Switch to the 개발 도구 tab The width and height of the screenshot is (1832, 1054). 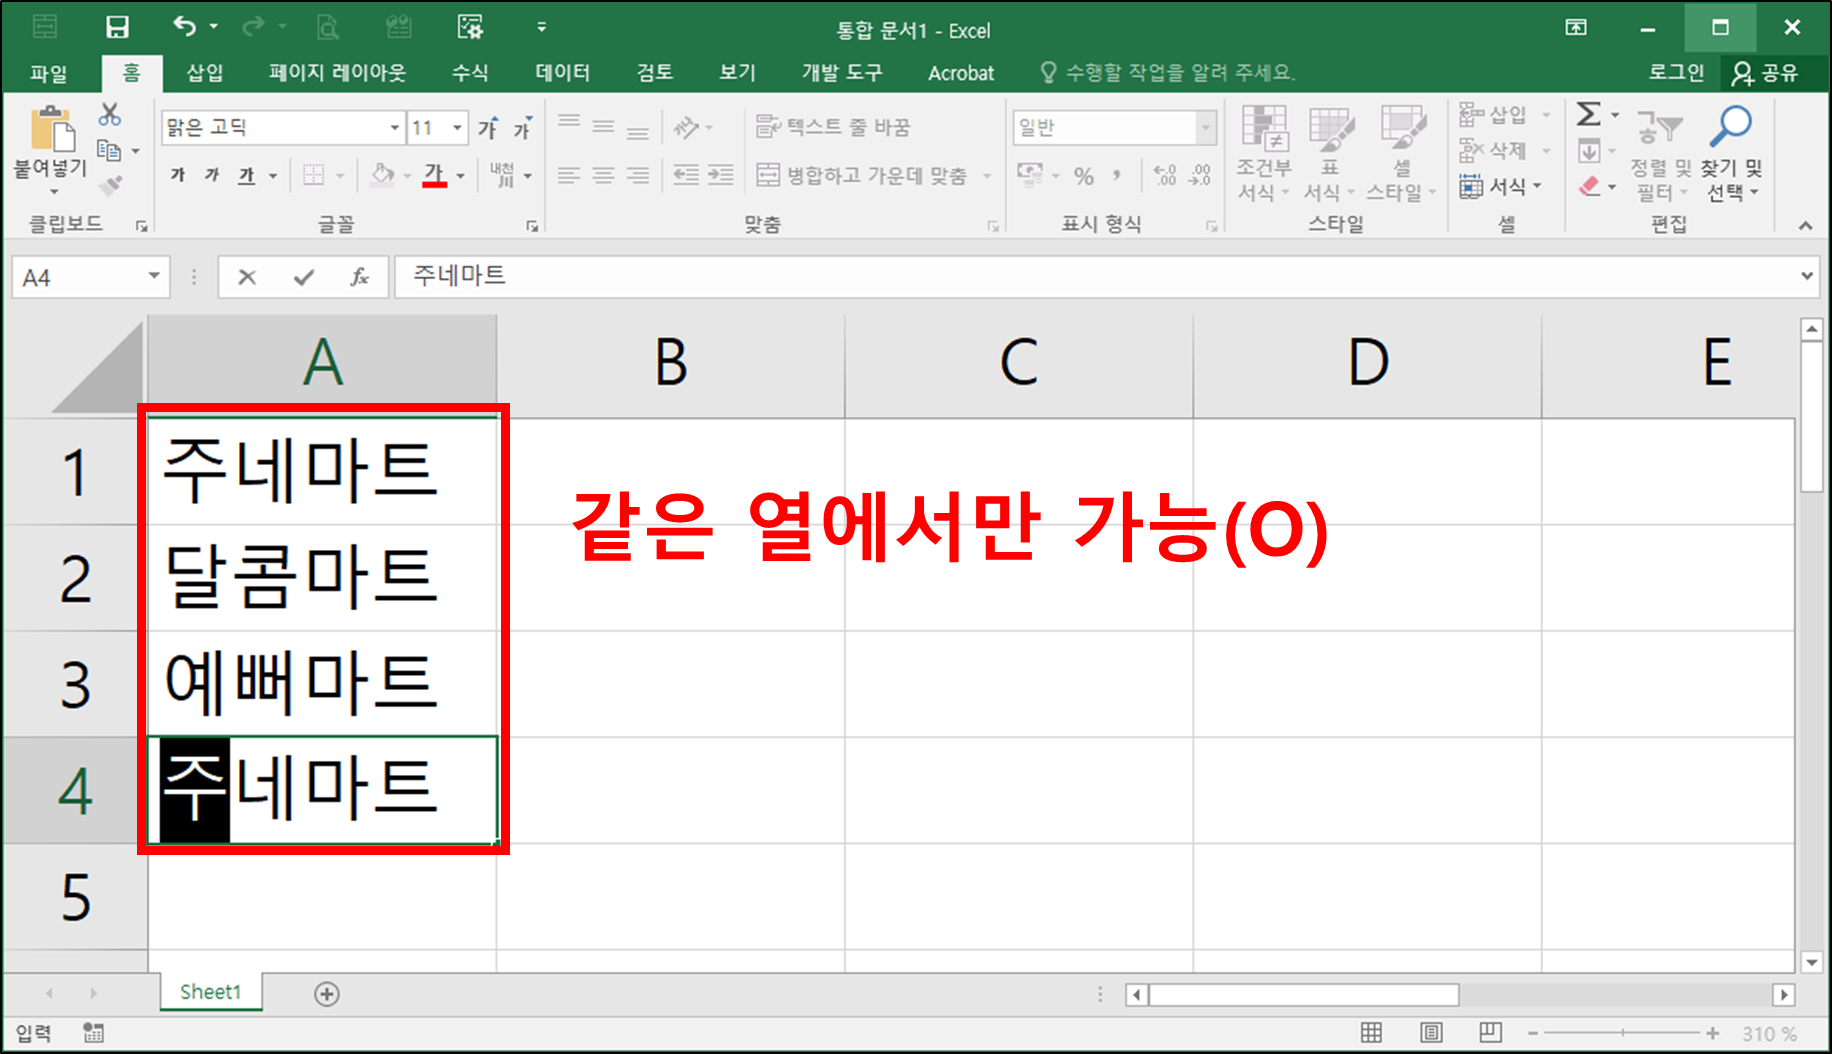click(x=842, y=73)
